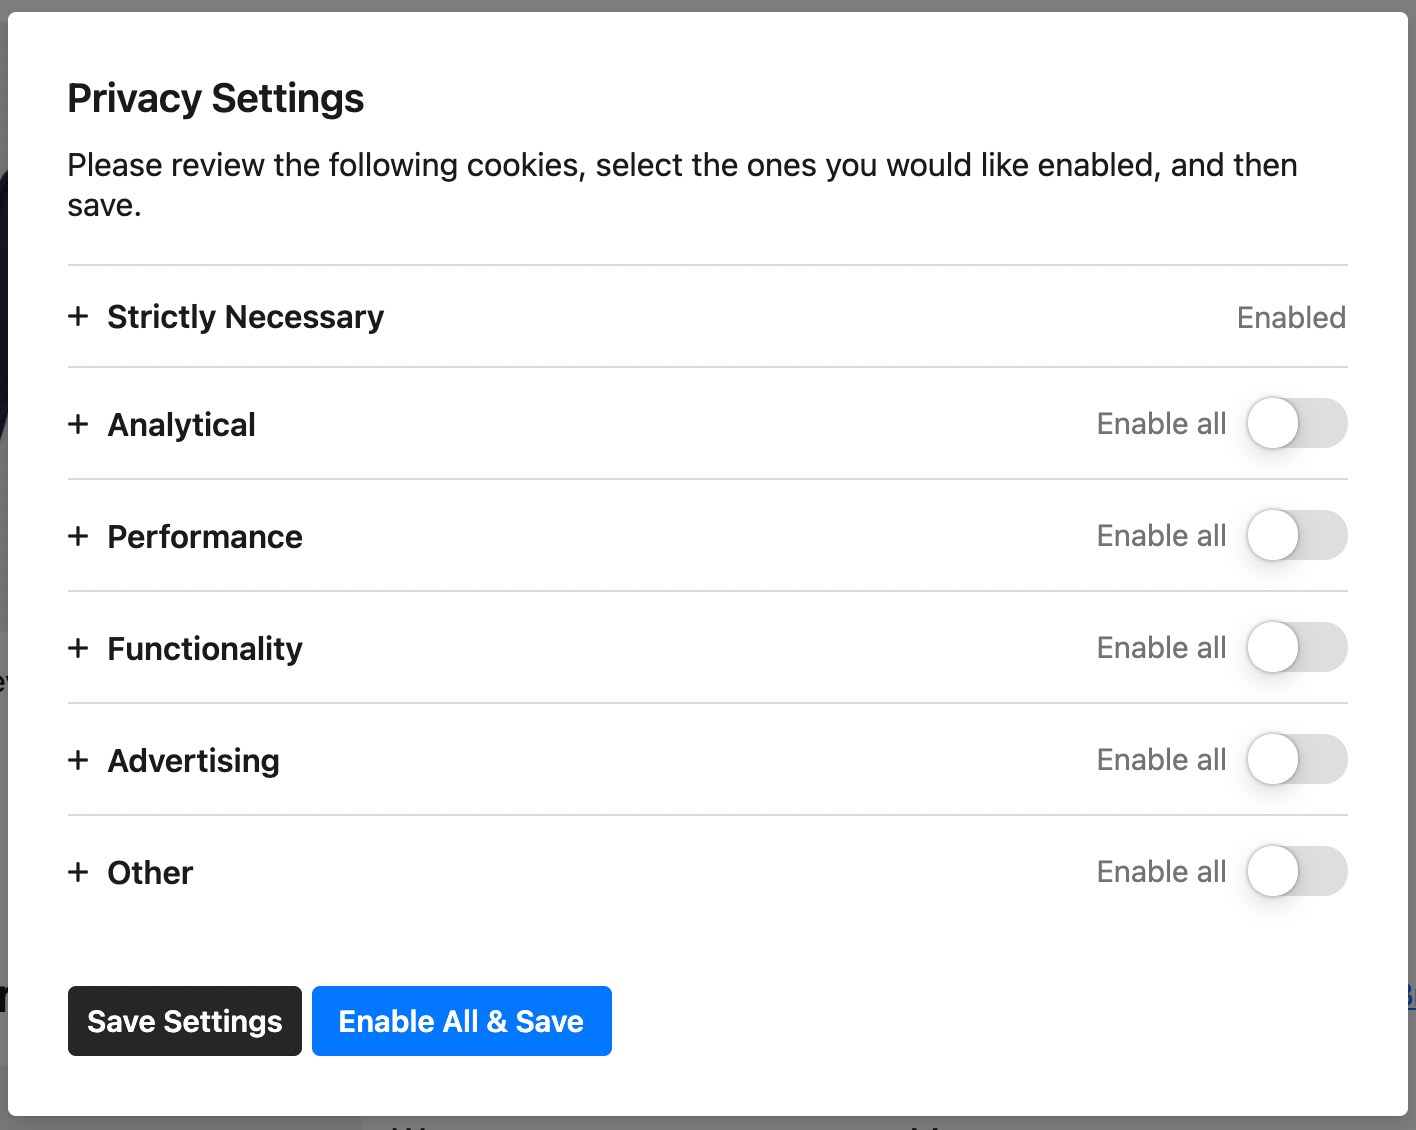Image resolution: width=1416 pixels, height=1130 pixels.
Task: Enable all Performance cookies
Action: click(1297, 535)
